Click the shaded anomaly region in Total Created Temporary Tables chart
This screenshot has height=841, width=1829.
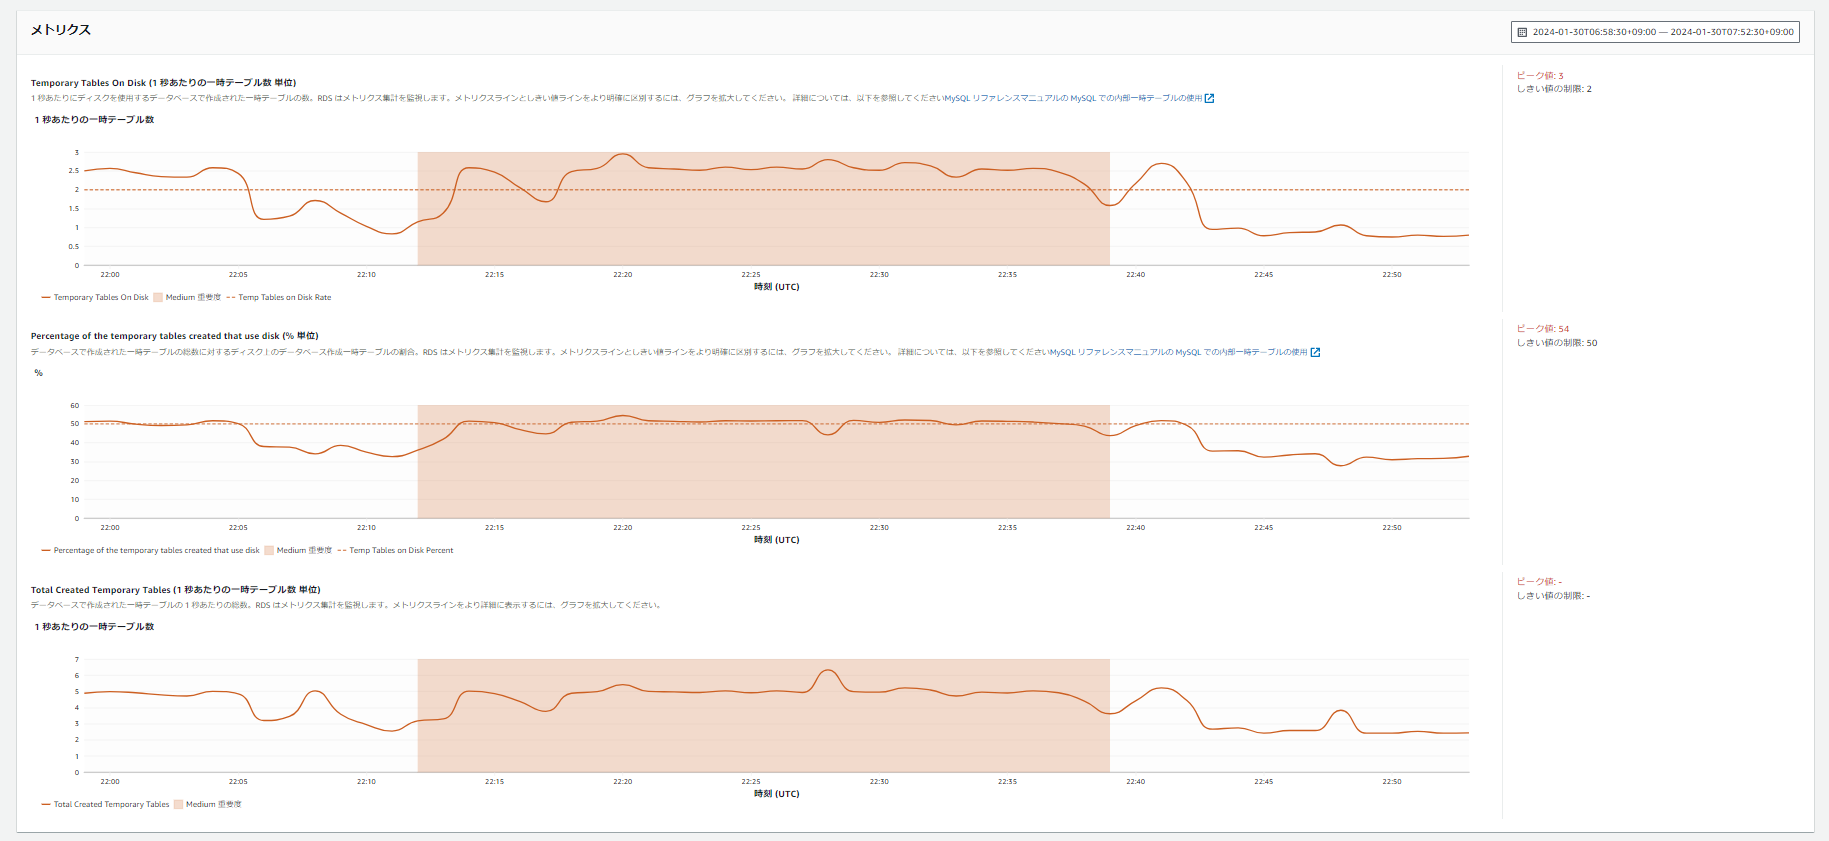coord(763,715)
